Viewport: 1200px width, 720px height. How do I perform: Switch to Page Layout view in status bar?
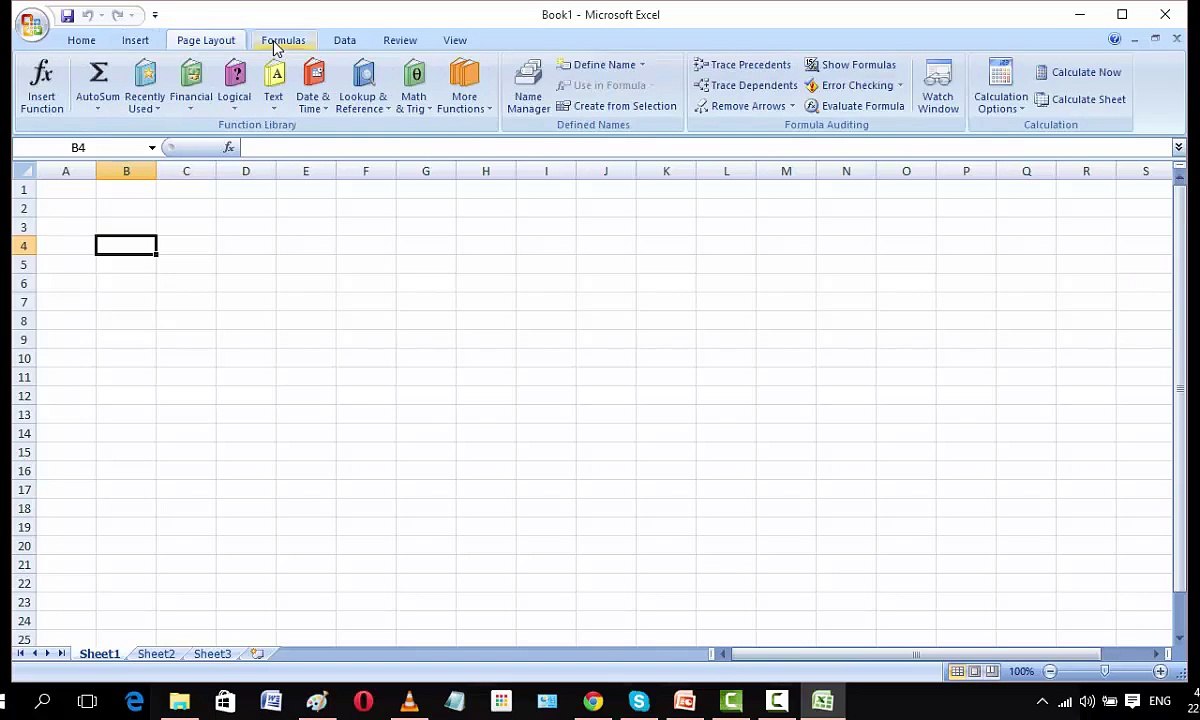coord(974,672)
